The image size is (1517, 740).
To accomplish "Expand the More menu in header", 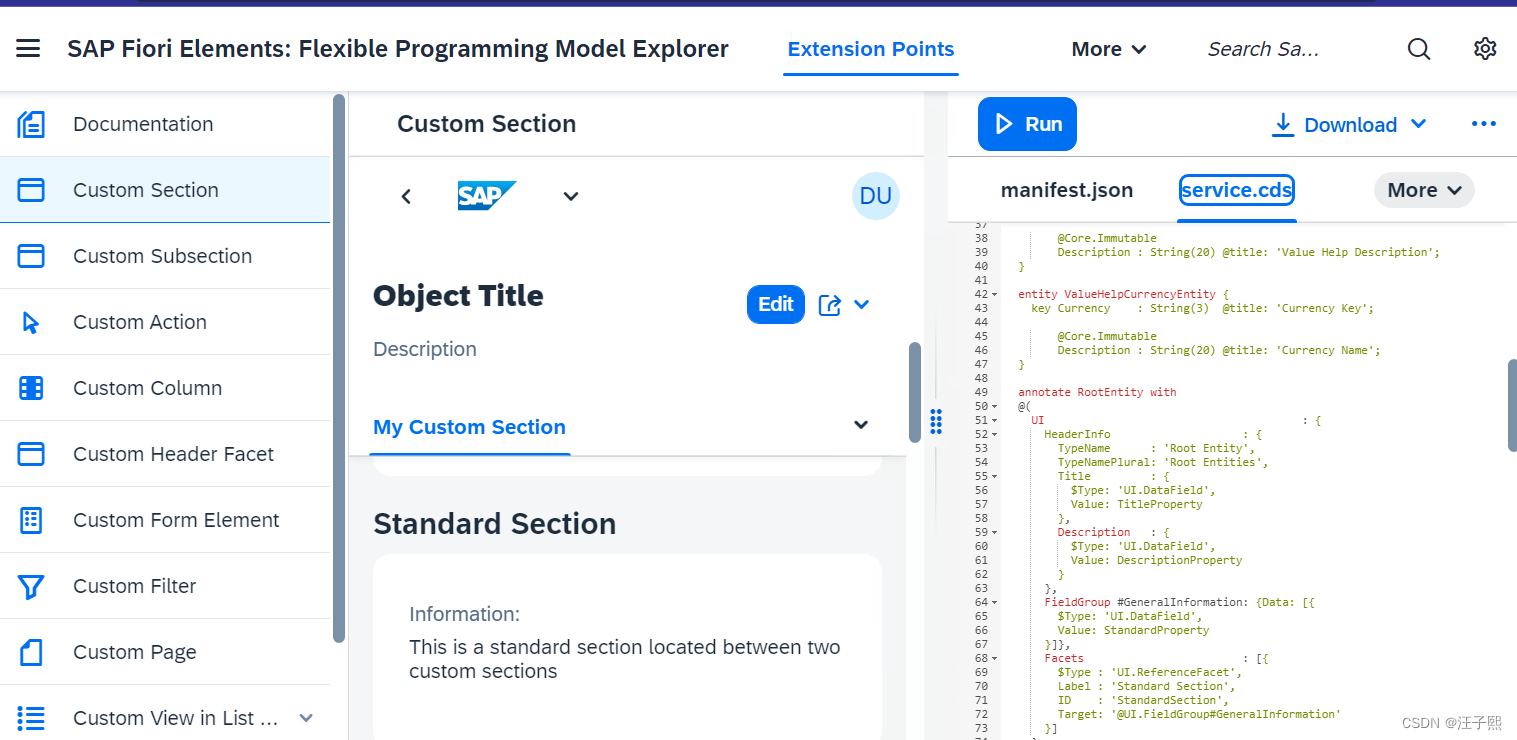I will point(1109,49).
